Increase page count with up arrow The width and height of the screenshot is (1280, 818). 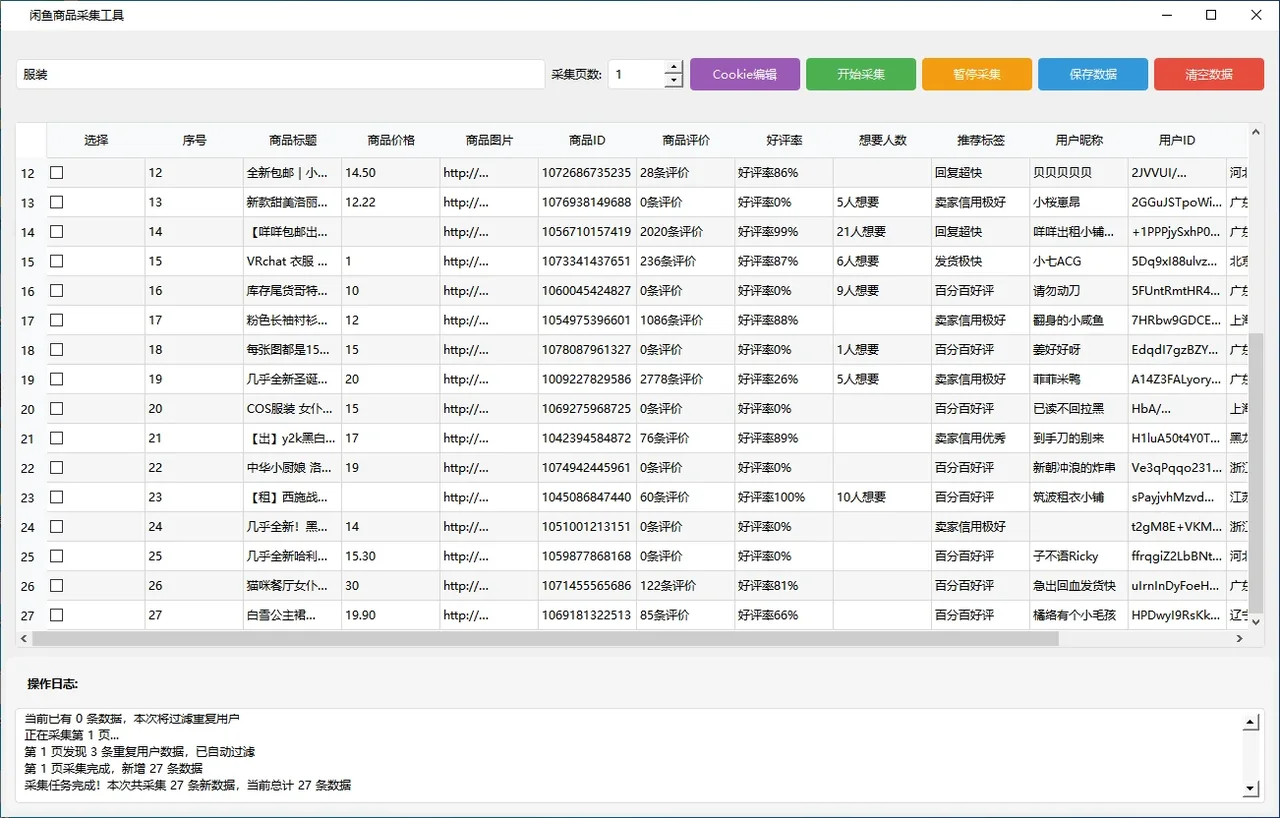[x=674, y=67]
